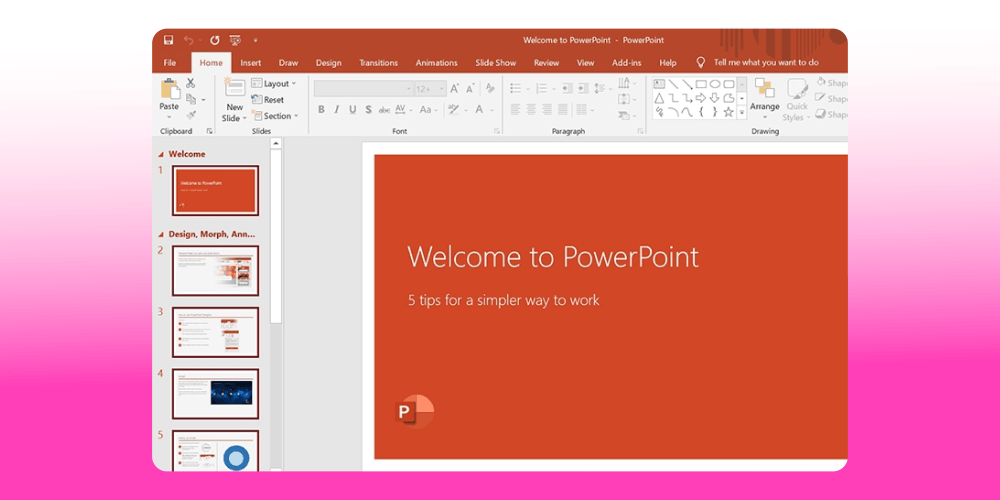Toggle Italic formatting
Screen dimensions: 1000x500
pyautogui.click(x=337, y=110)
